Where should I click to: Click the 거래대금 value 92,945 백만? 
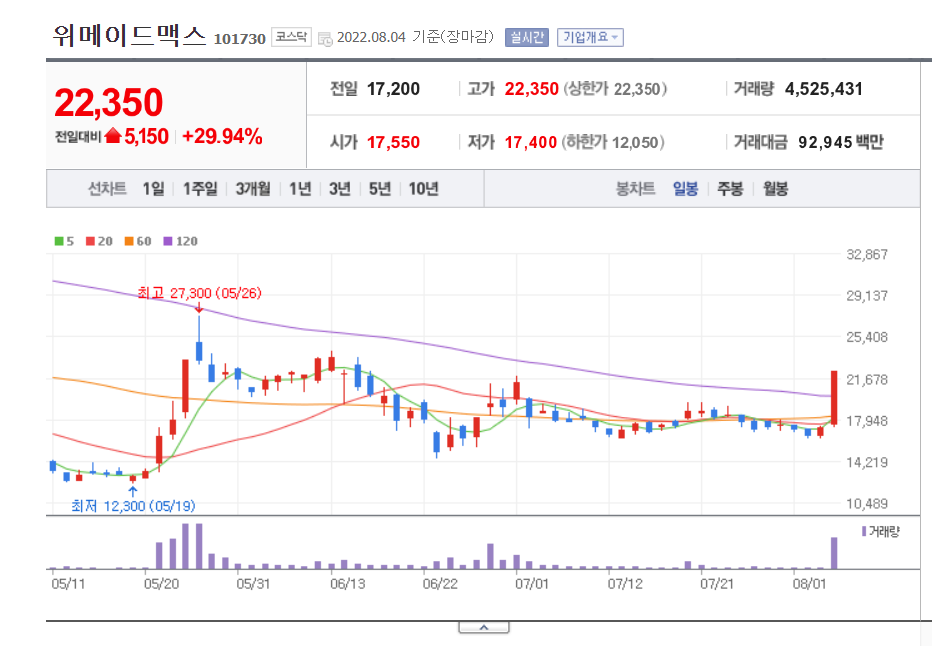840,143
